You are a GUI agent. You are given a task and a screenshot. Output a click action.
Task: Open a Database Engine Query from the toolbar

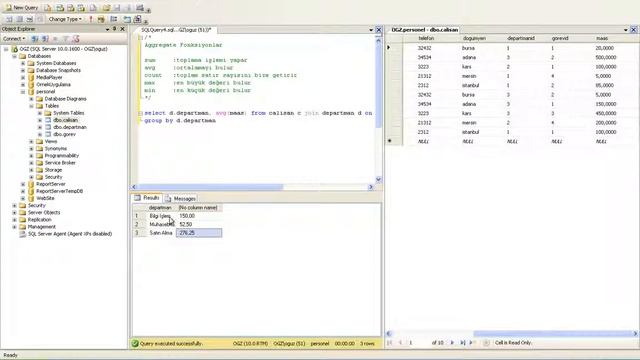coord(48,7)
